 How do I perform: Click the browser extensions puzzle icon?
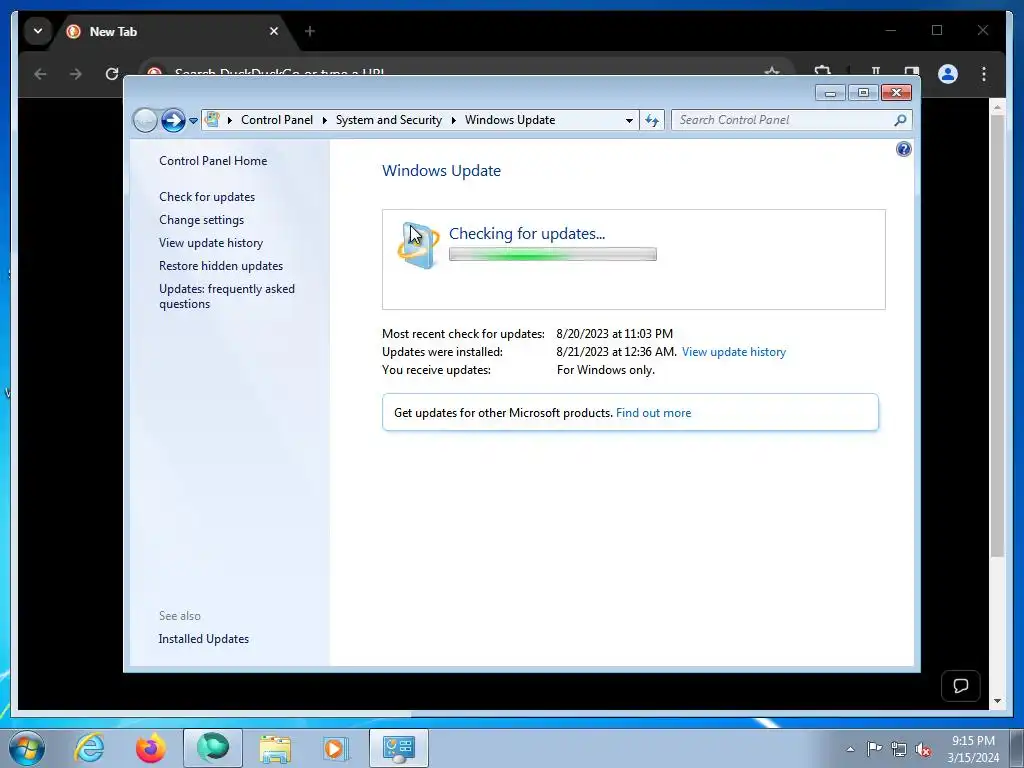tap(823, 71)
